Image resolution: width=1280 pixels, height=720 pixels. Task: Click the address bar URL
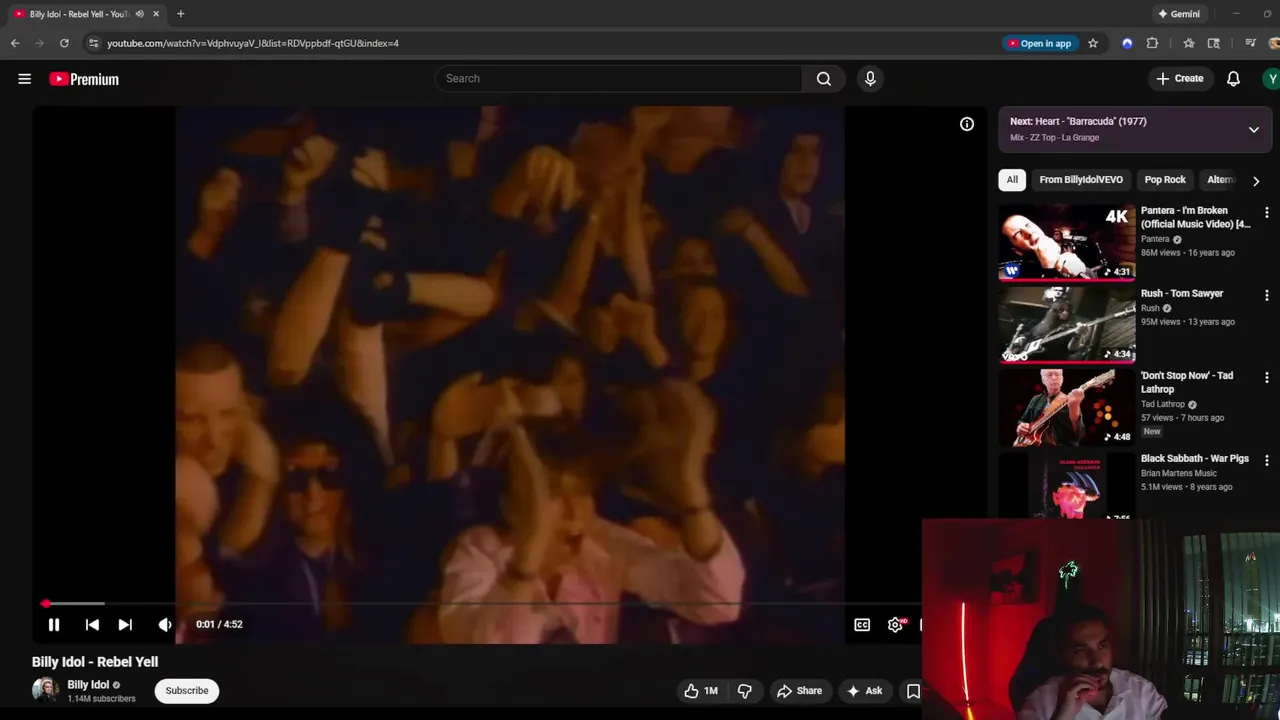tap(253, 44)
